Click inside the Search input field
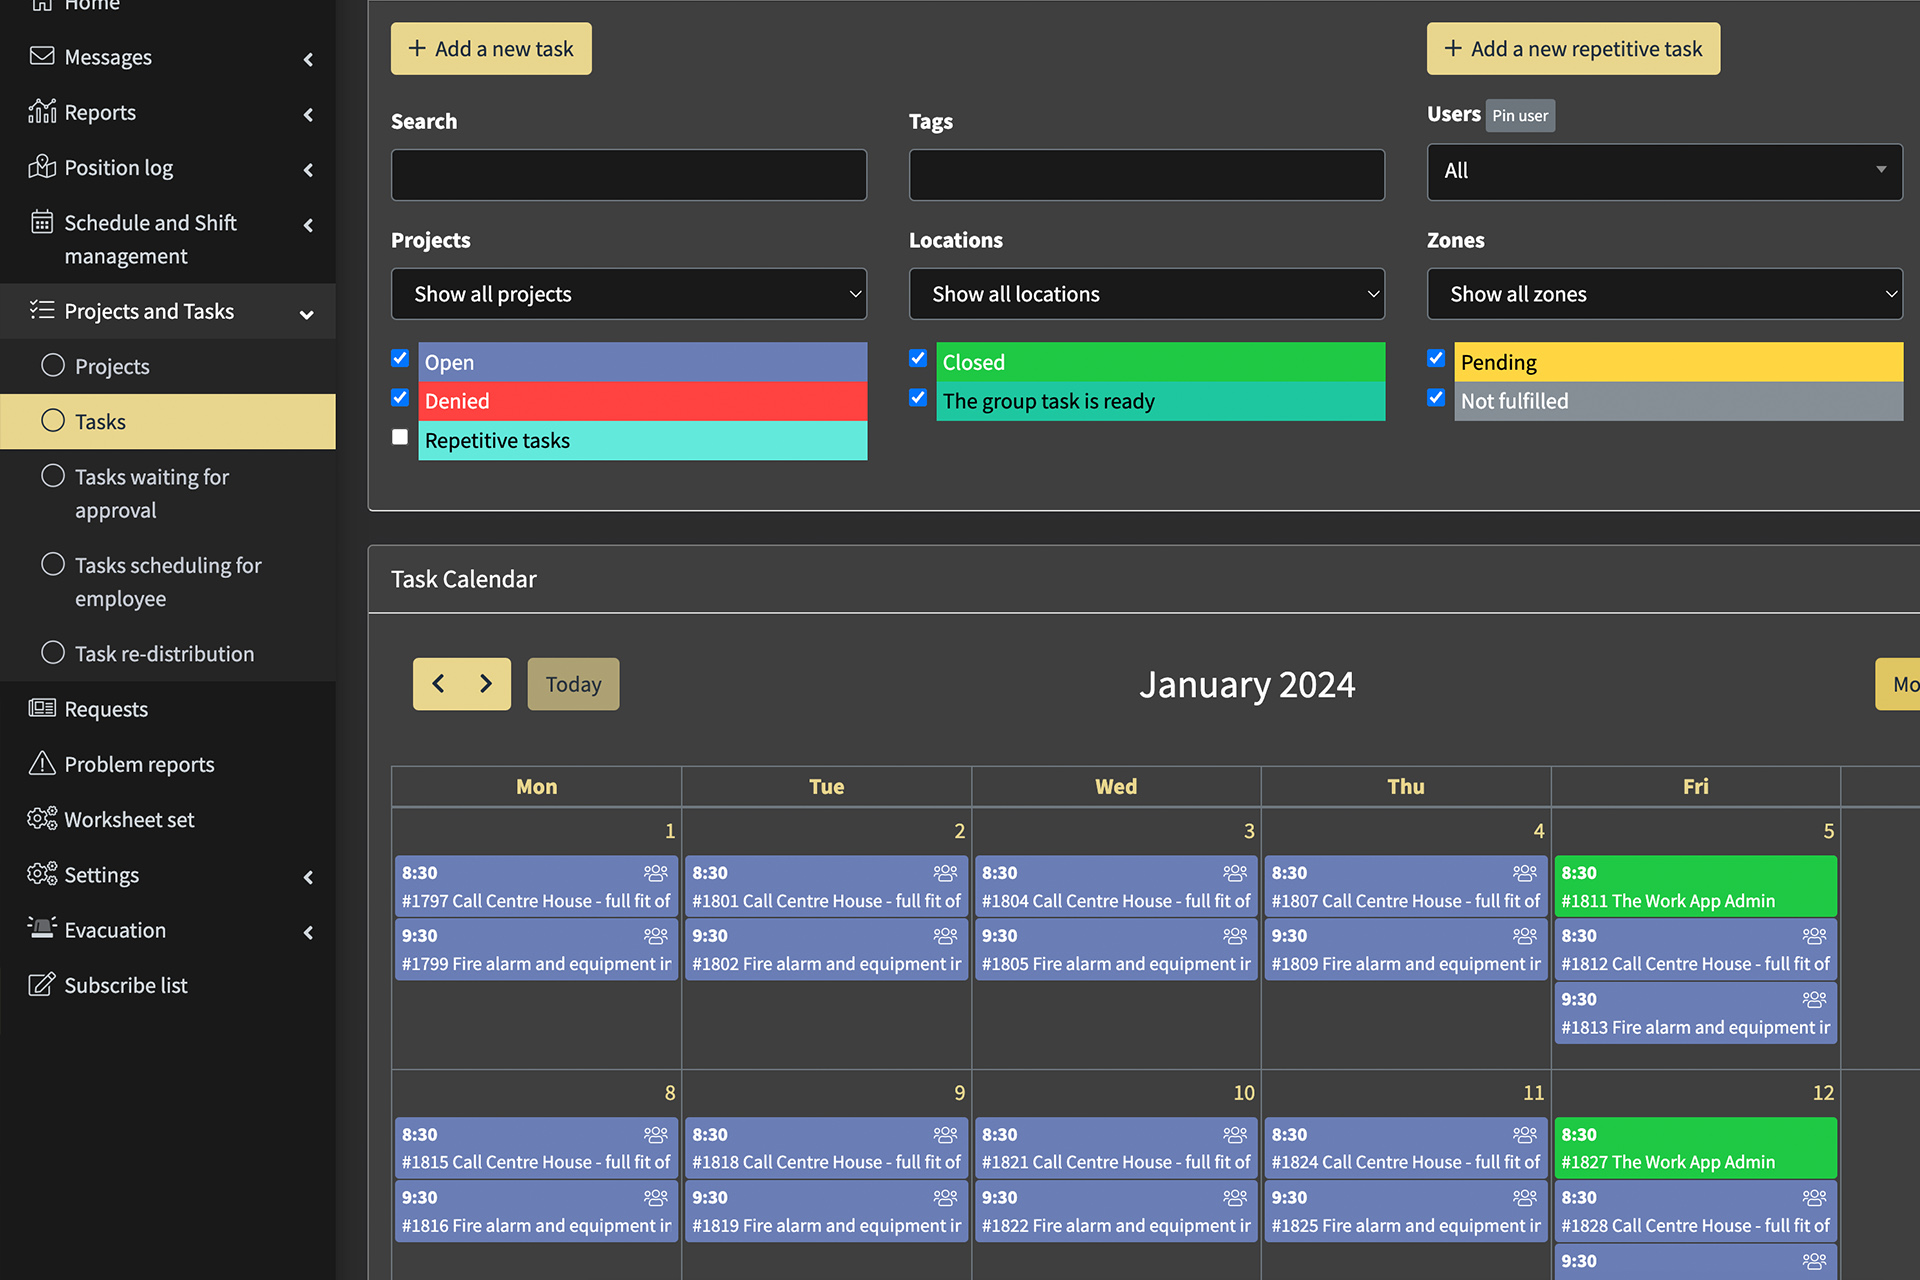Viewport: 1920px width, 1280px height. coord(628,174)
